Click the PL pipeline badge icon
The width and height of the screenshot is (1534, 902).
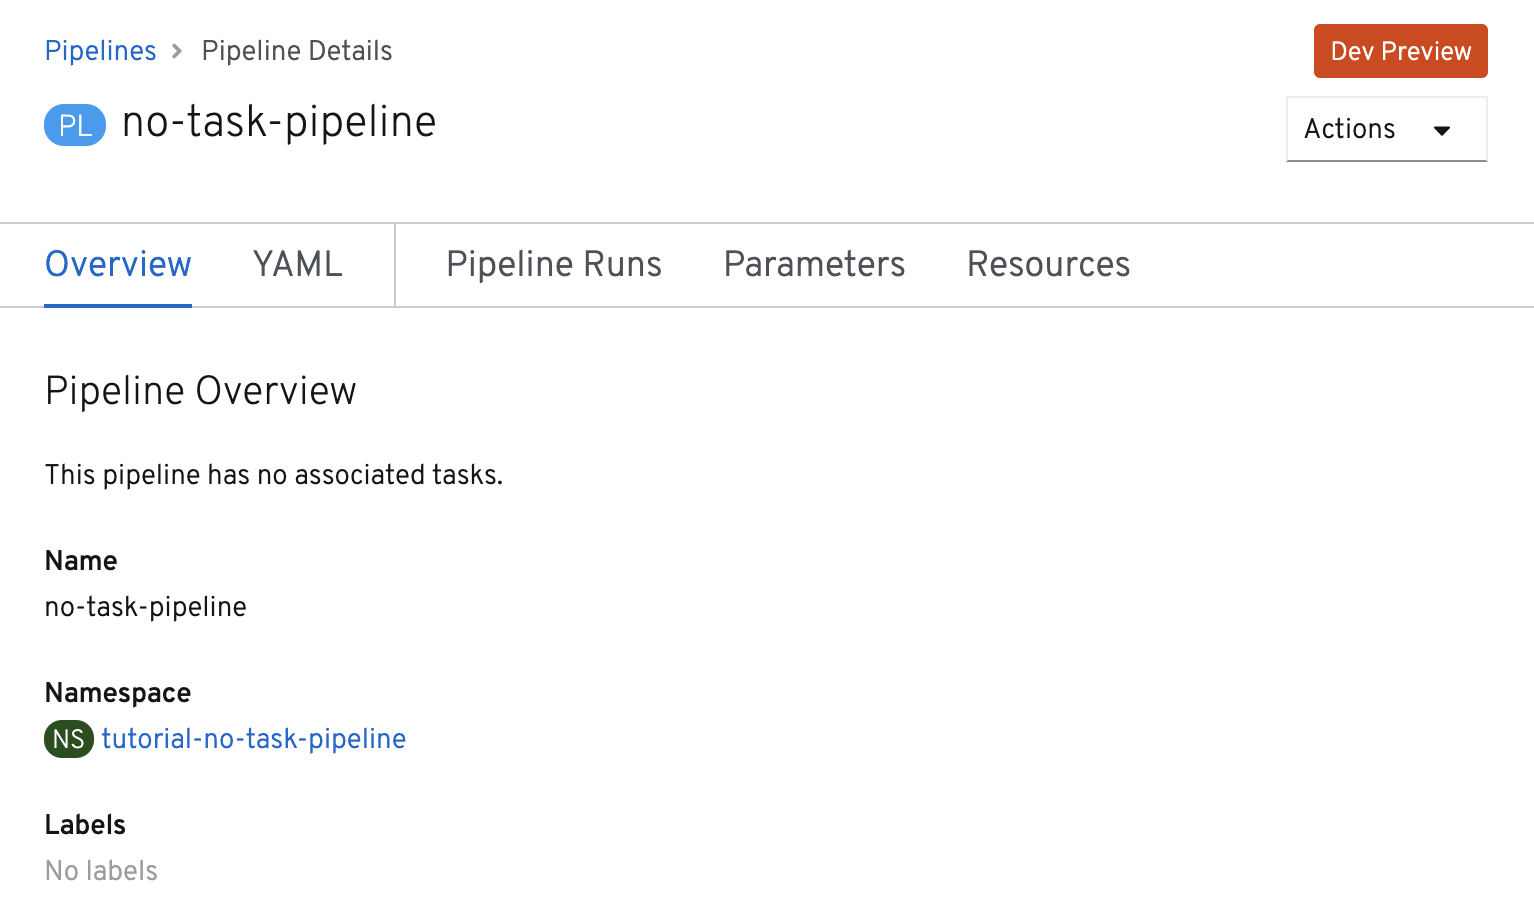[75, 126]
